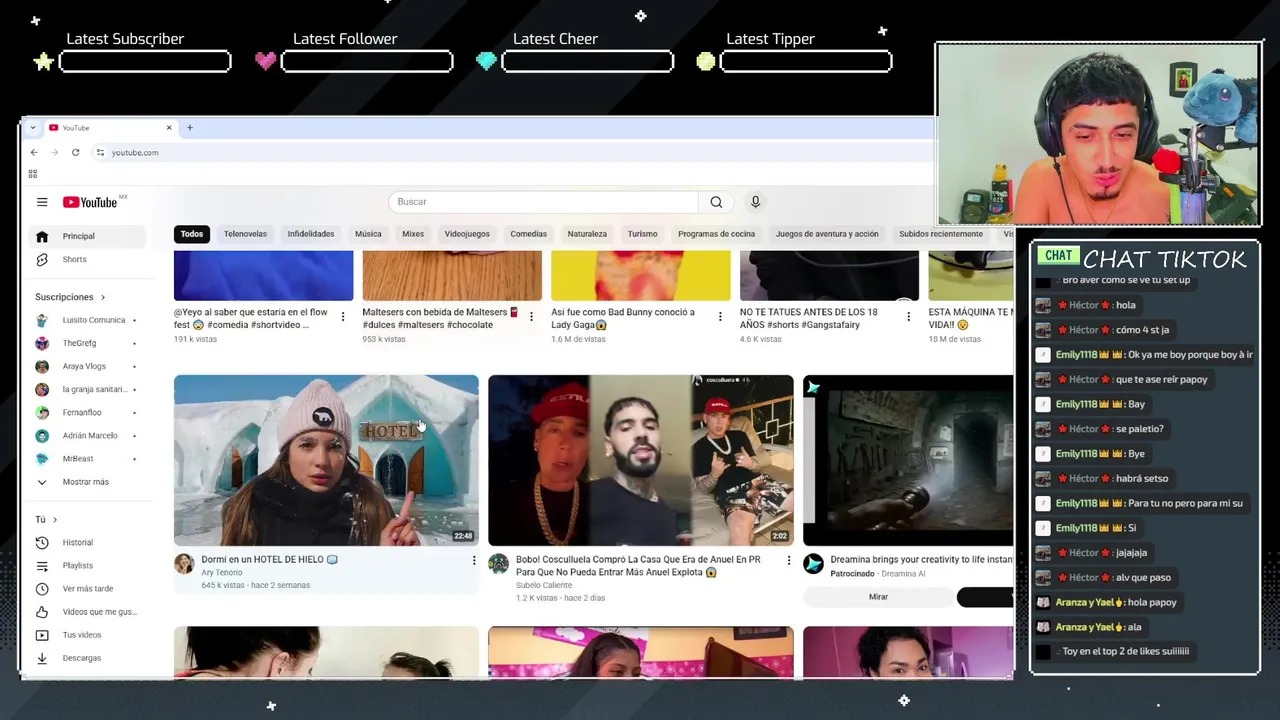Select the Videojuegos filter chip

point(467,234)
